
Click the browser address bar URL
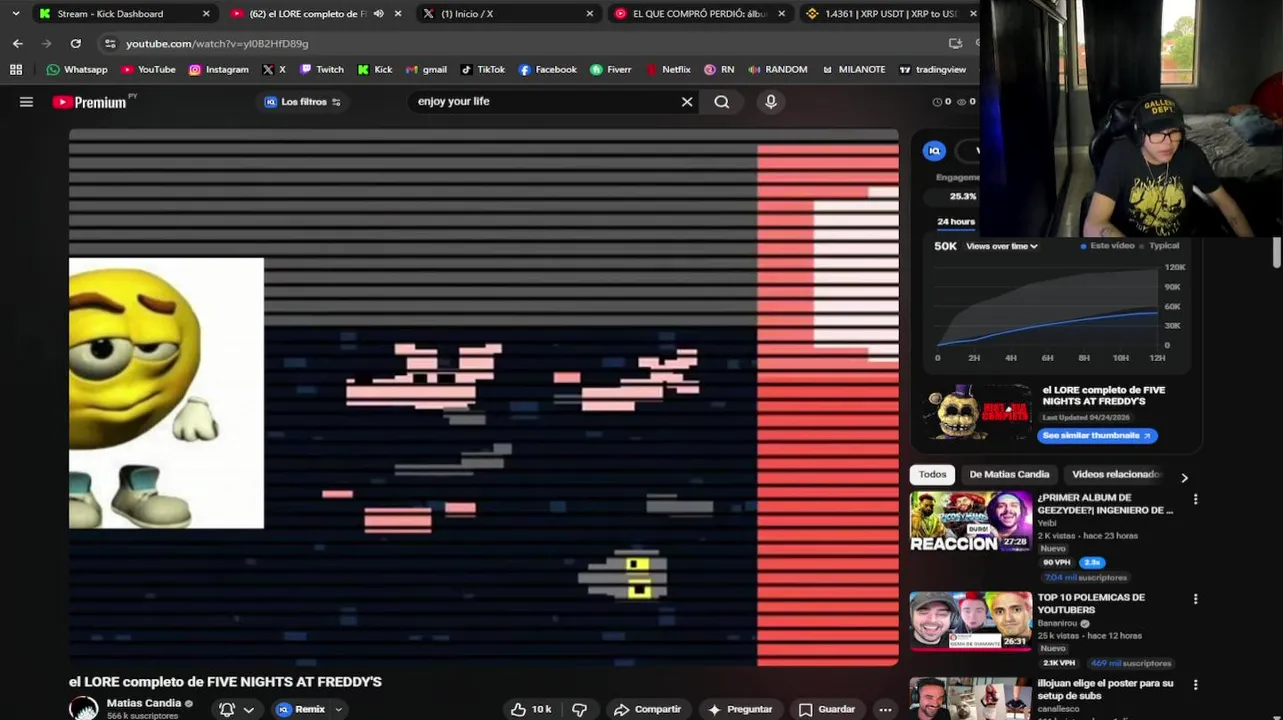[217, 44]
